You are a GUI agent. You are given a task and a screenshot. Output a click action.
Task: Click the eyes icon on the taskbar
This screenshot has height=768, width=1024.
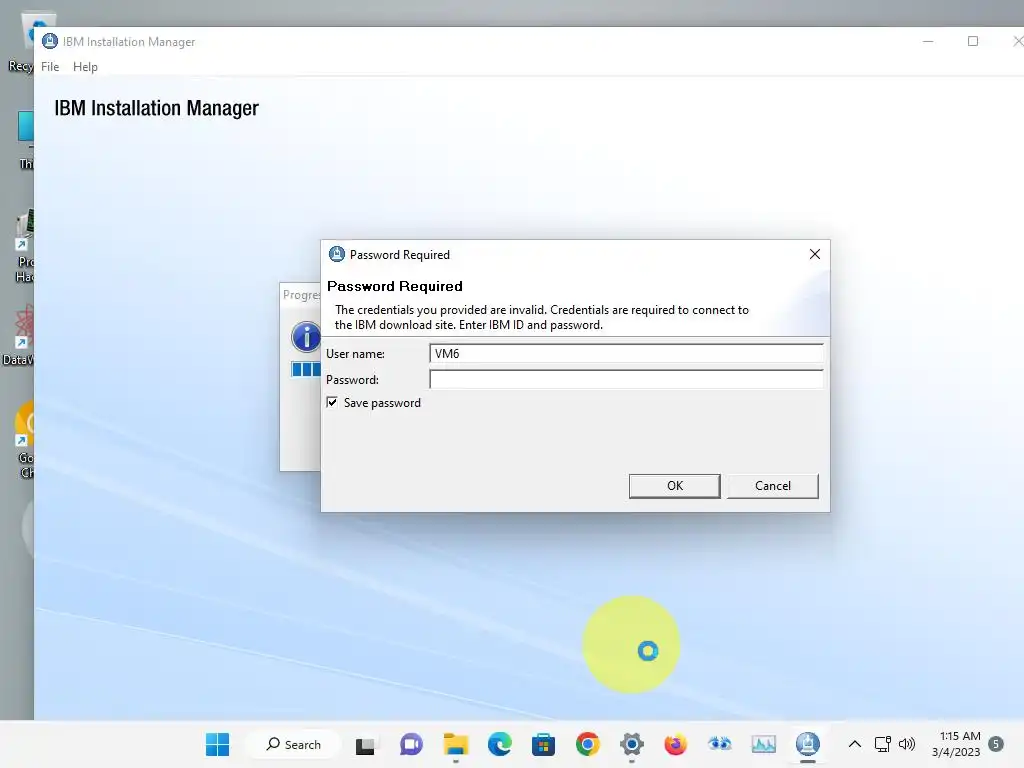(720, 744)
